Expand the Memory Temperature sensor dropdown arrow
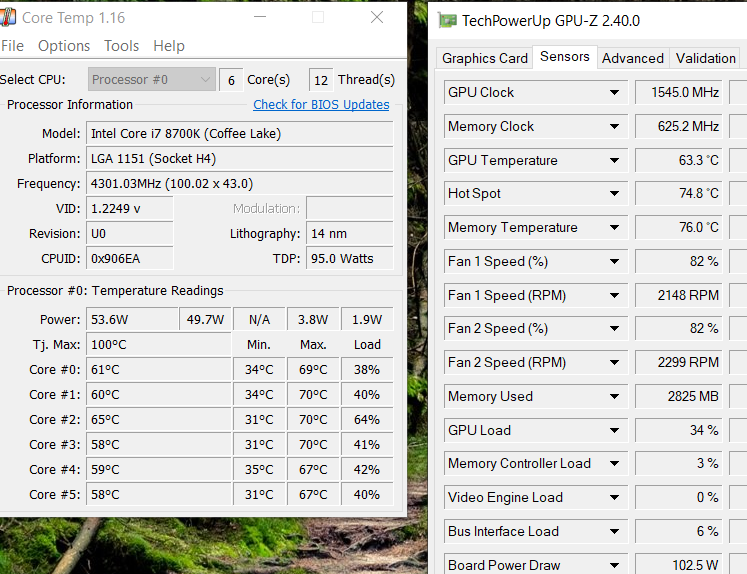 [615, 227]
